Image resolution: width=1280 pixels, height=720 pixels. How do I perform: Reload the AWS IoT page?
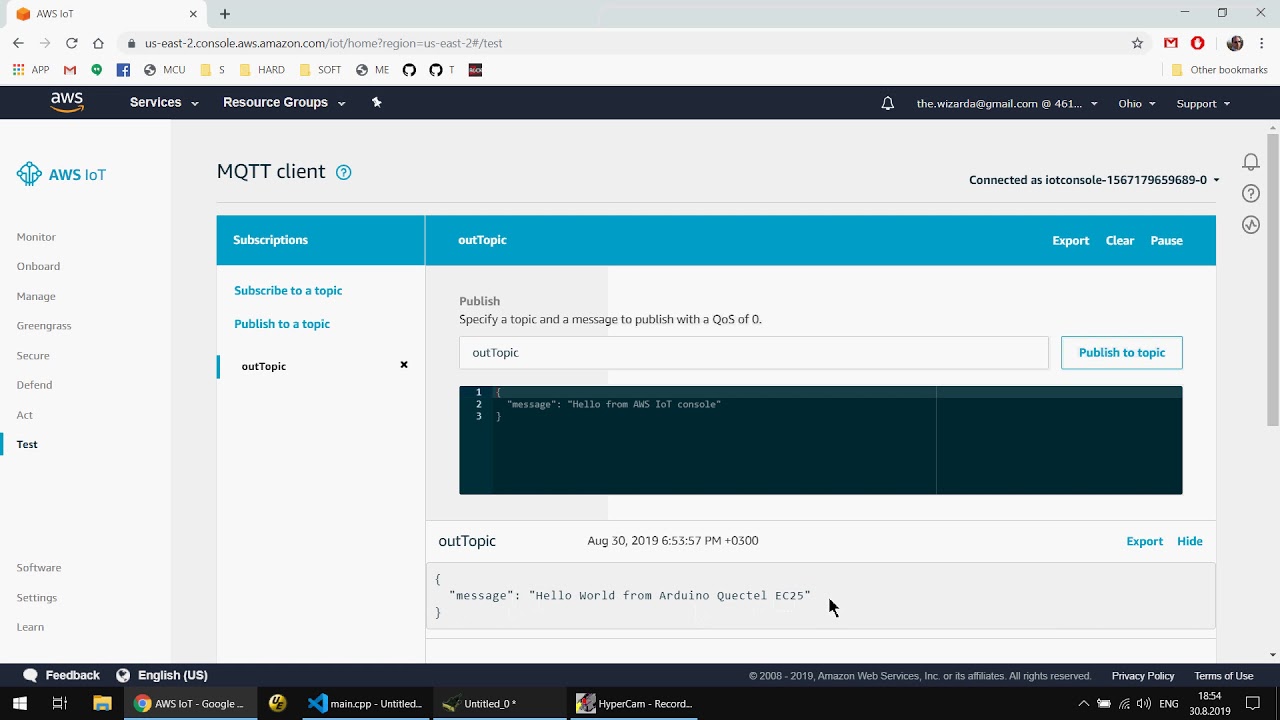pyautogui.click(x=72, y=43)
